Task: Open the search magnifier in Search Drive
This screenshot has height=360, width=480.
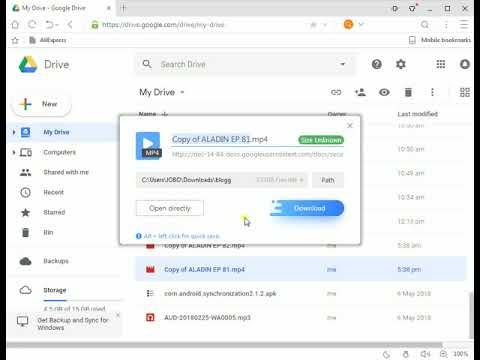Action: pyautogui.click(x=147, y=64)
